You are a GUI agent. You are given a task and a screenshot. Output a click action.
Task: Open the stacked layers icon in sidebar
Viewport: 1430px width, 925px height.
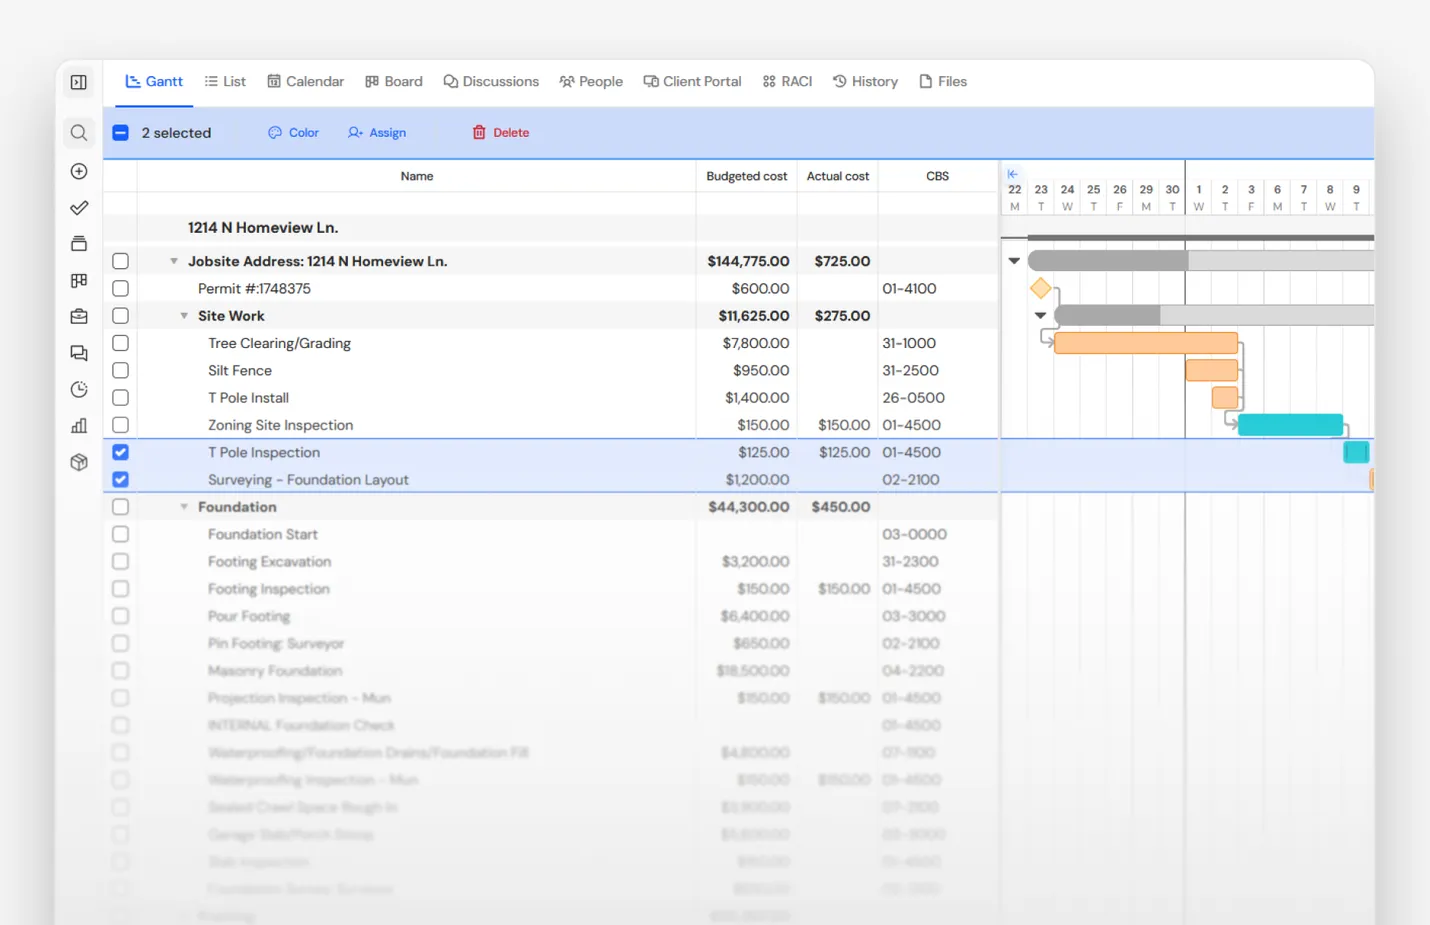pos(79,244)
